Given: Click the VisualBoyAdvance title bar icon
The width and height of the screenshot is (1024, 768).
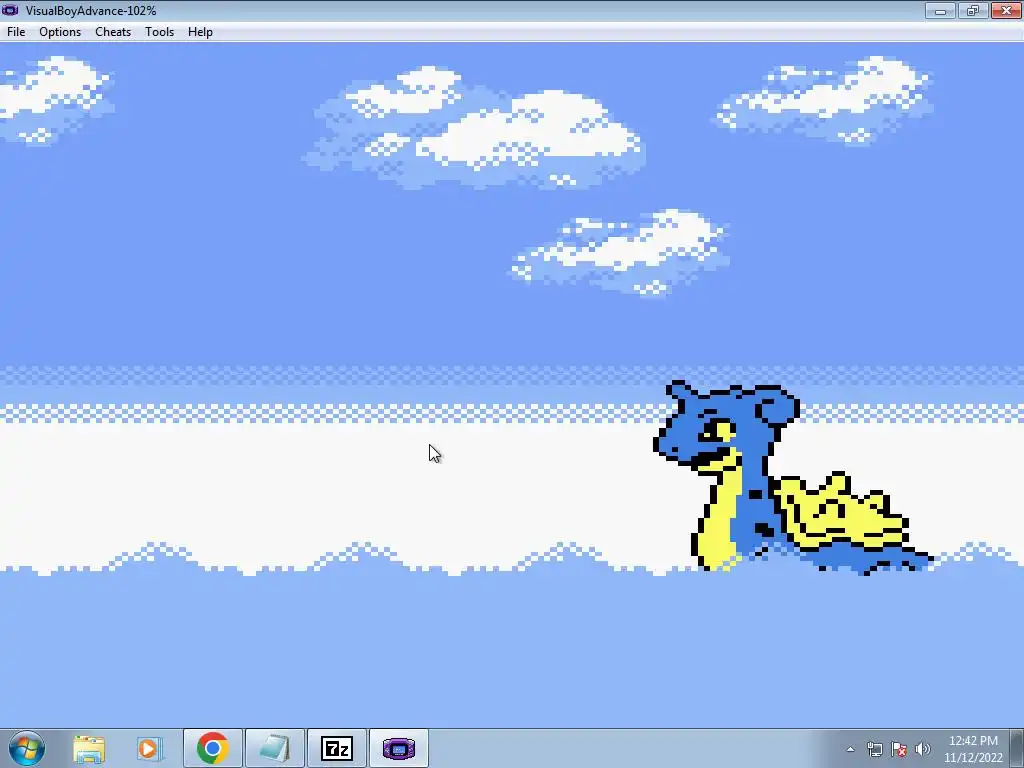Looking at the screenshot, I should (10, 10).
